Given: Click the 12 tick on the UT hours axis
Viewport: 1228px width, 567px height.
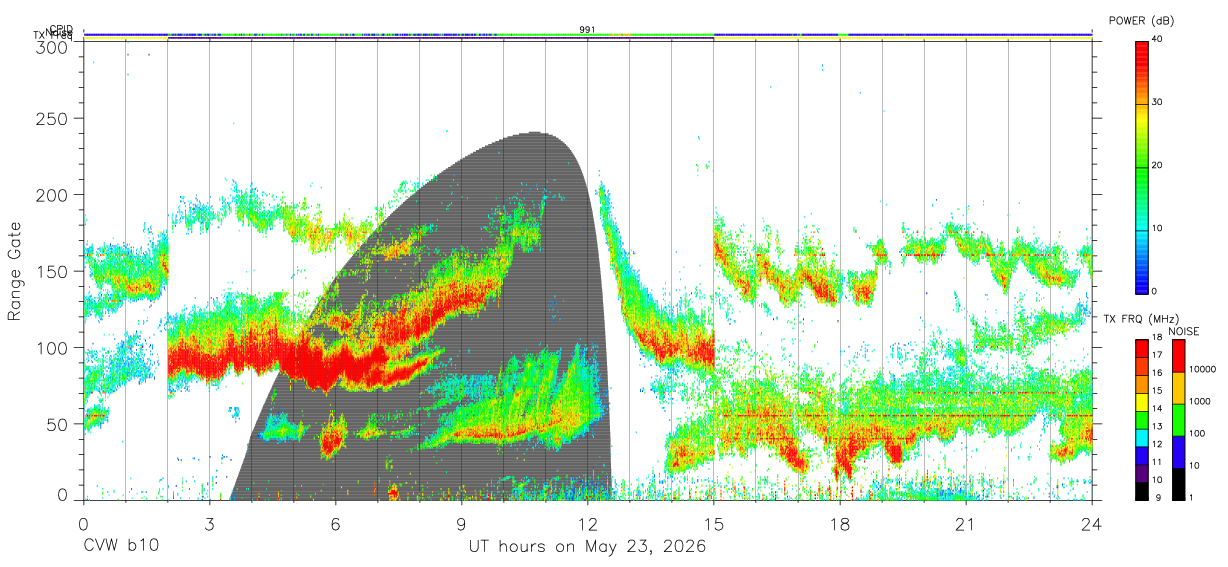Looking at the screenshot, I should click(x=587, y=524).
